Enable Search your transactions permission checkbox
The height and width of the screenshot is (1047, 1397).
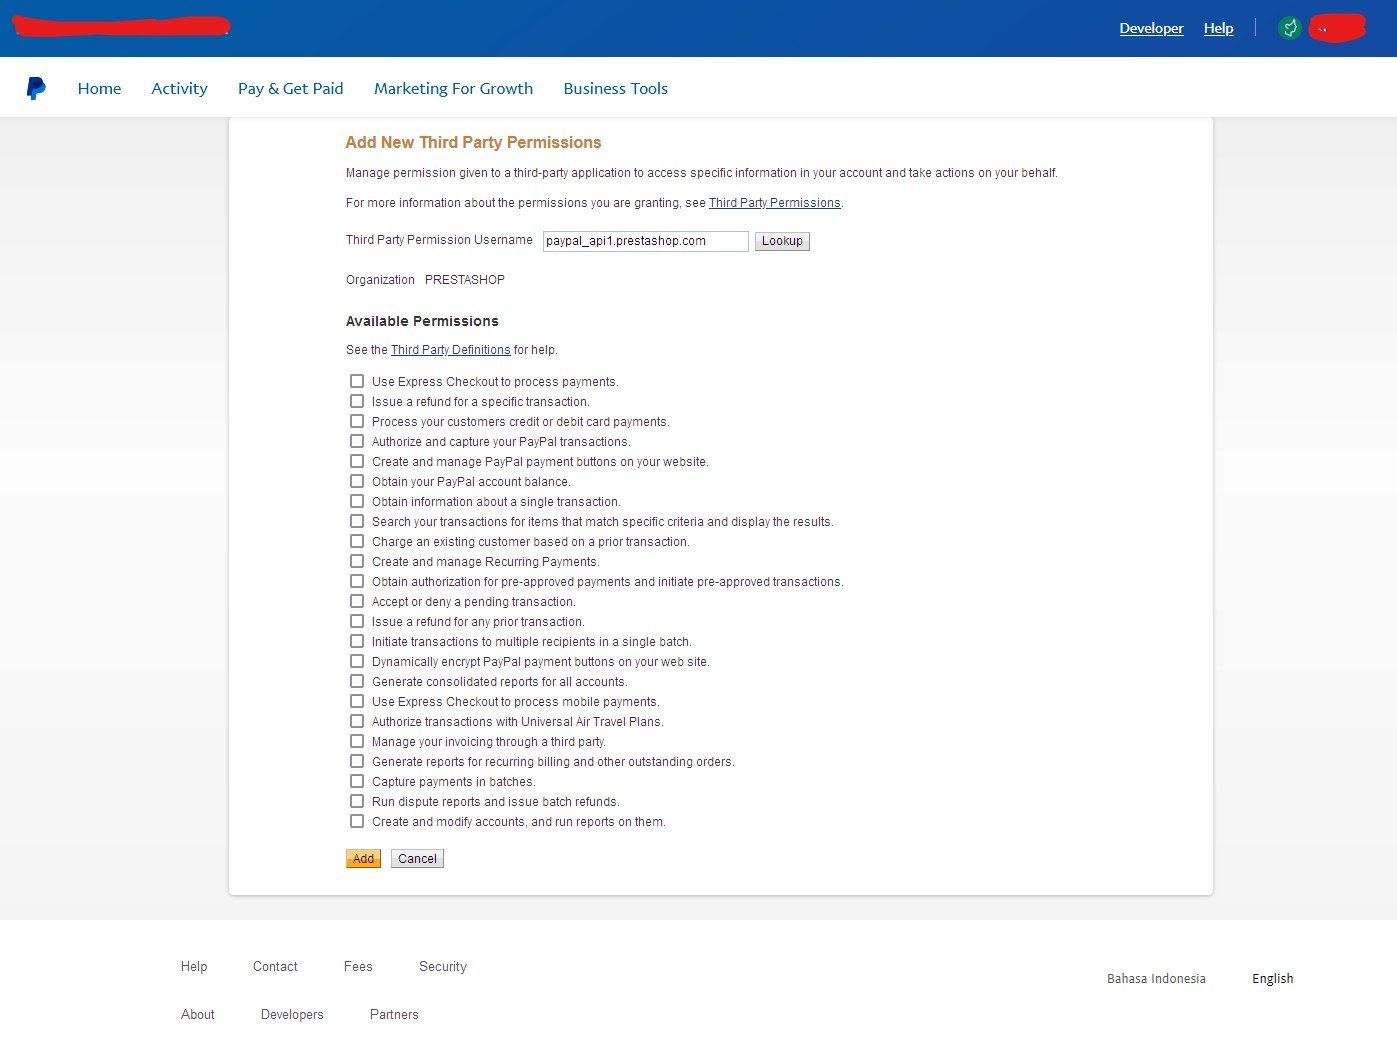point(357,521)
